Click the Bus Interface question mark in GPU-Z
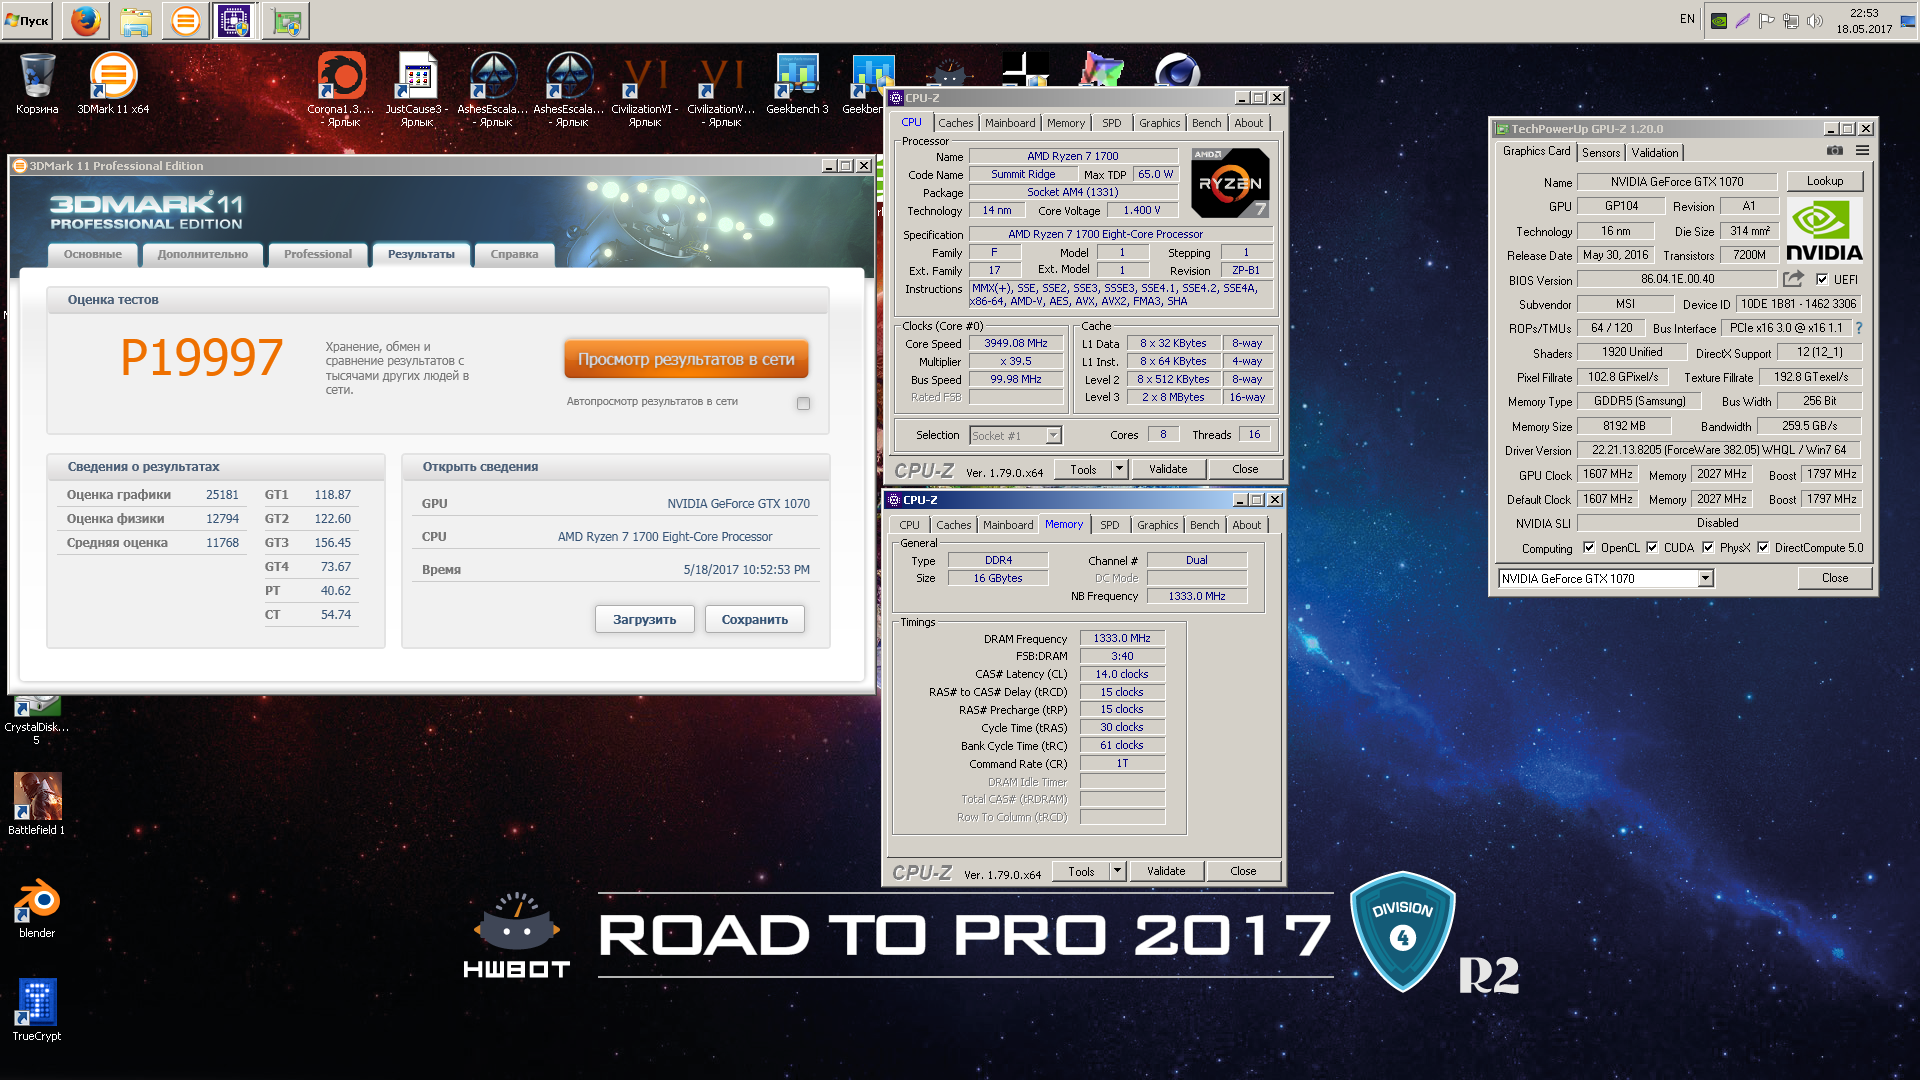The height and width of the screenshot is (1080, 1920). pos(1859,328)
